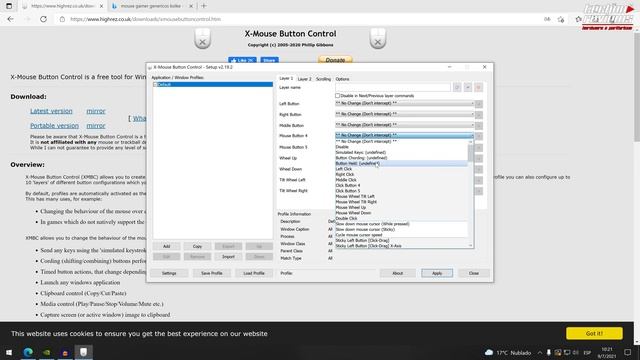Open the gear settings button for Middle Button
This screenshot has width=640, height=360.
(x=479, y=126)
